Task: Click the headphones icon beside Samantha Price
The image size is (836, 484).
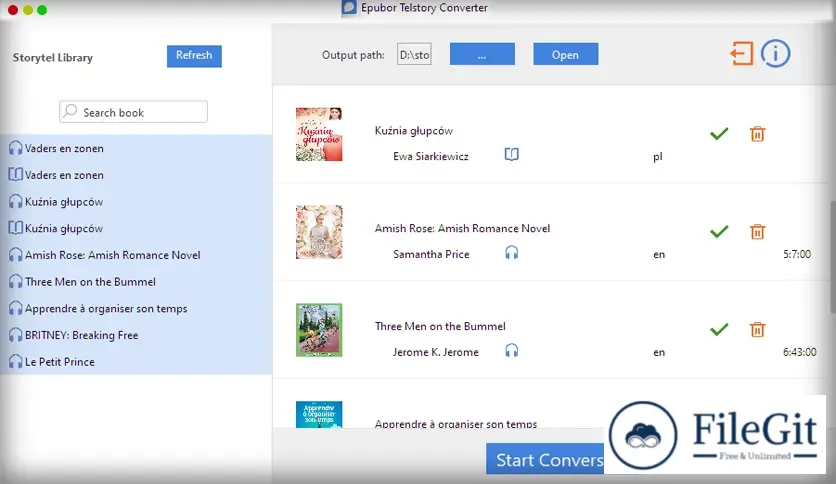Action: click(511, 252)
